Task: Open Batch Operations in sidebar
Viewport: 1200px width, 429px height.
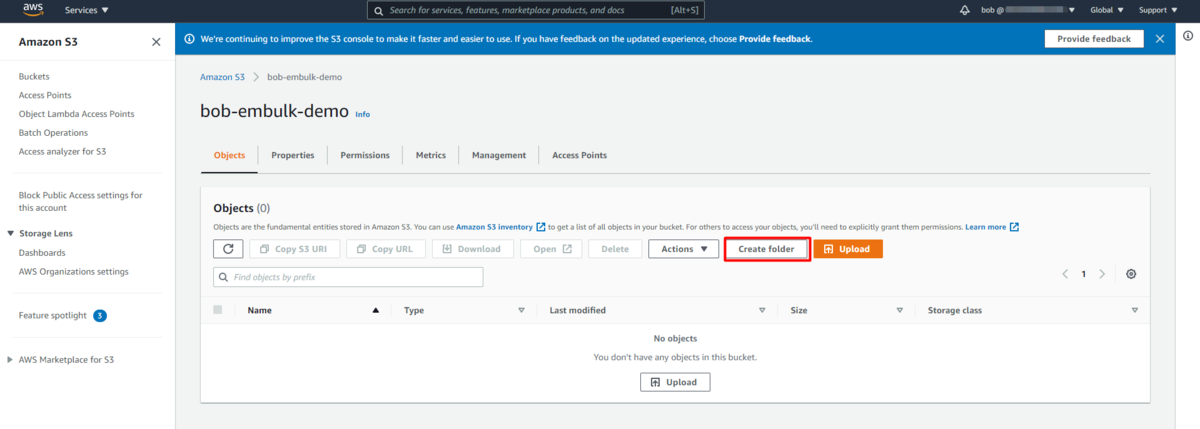Action: (x=53, y=133)
